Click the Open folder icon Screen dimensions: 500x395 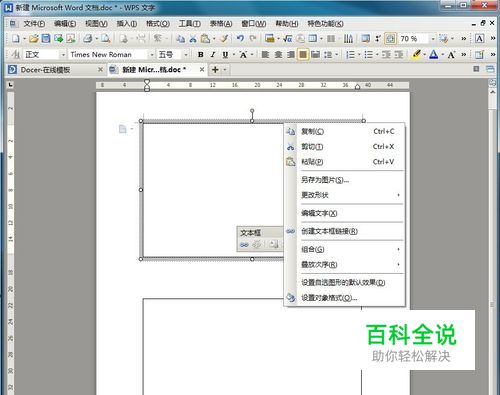[x=33, y=39]
